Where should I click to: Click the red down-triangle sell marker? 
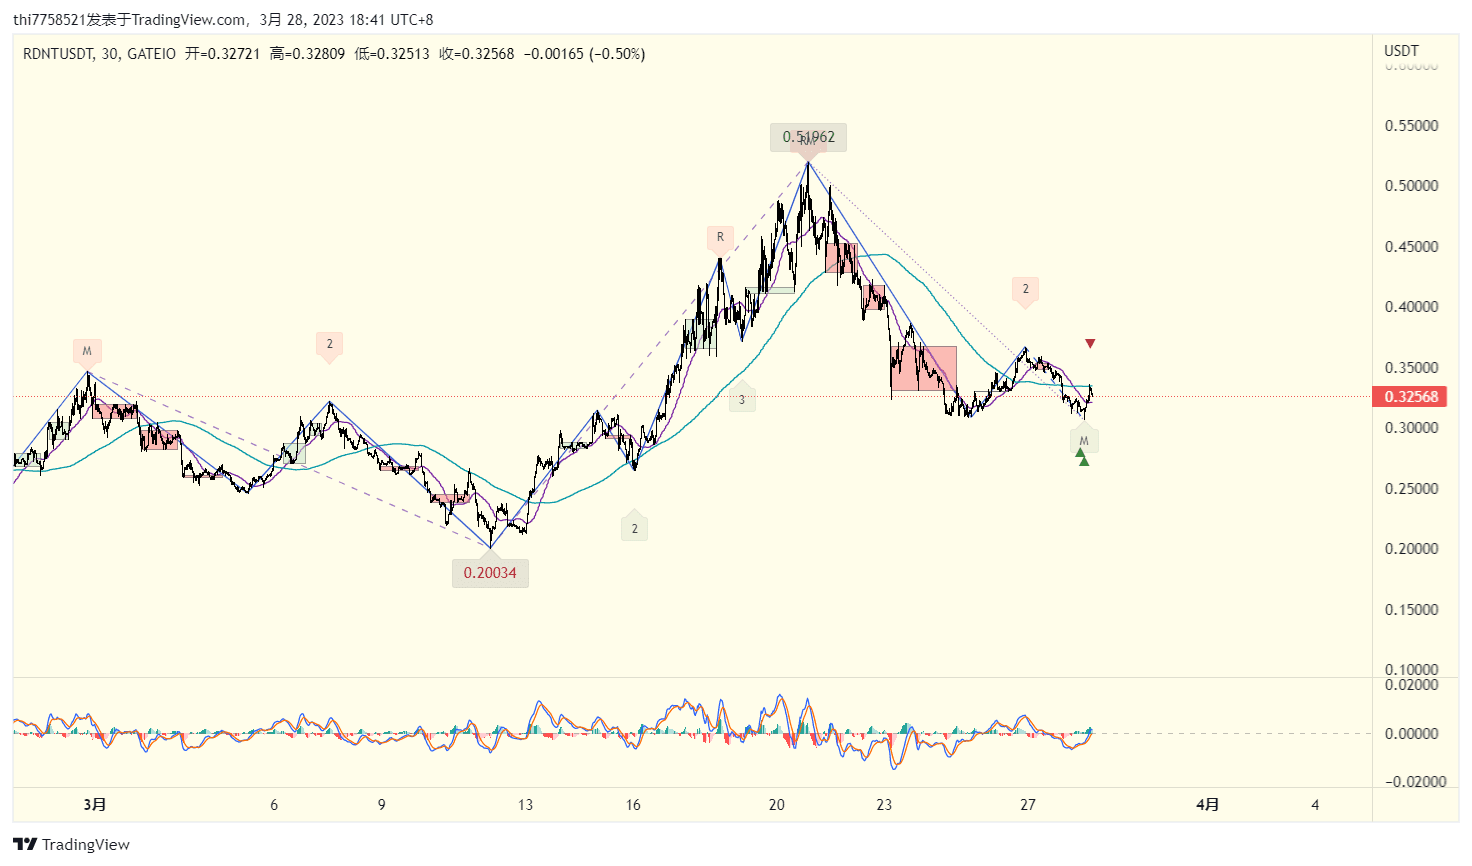(1090, 344)
